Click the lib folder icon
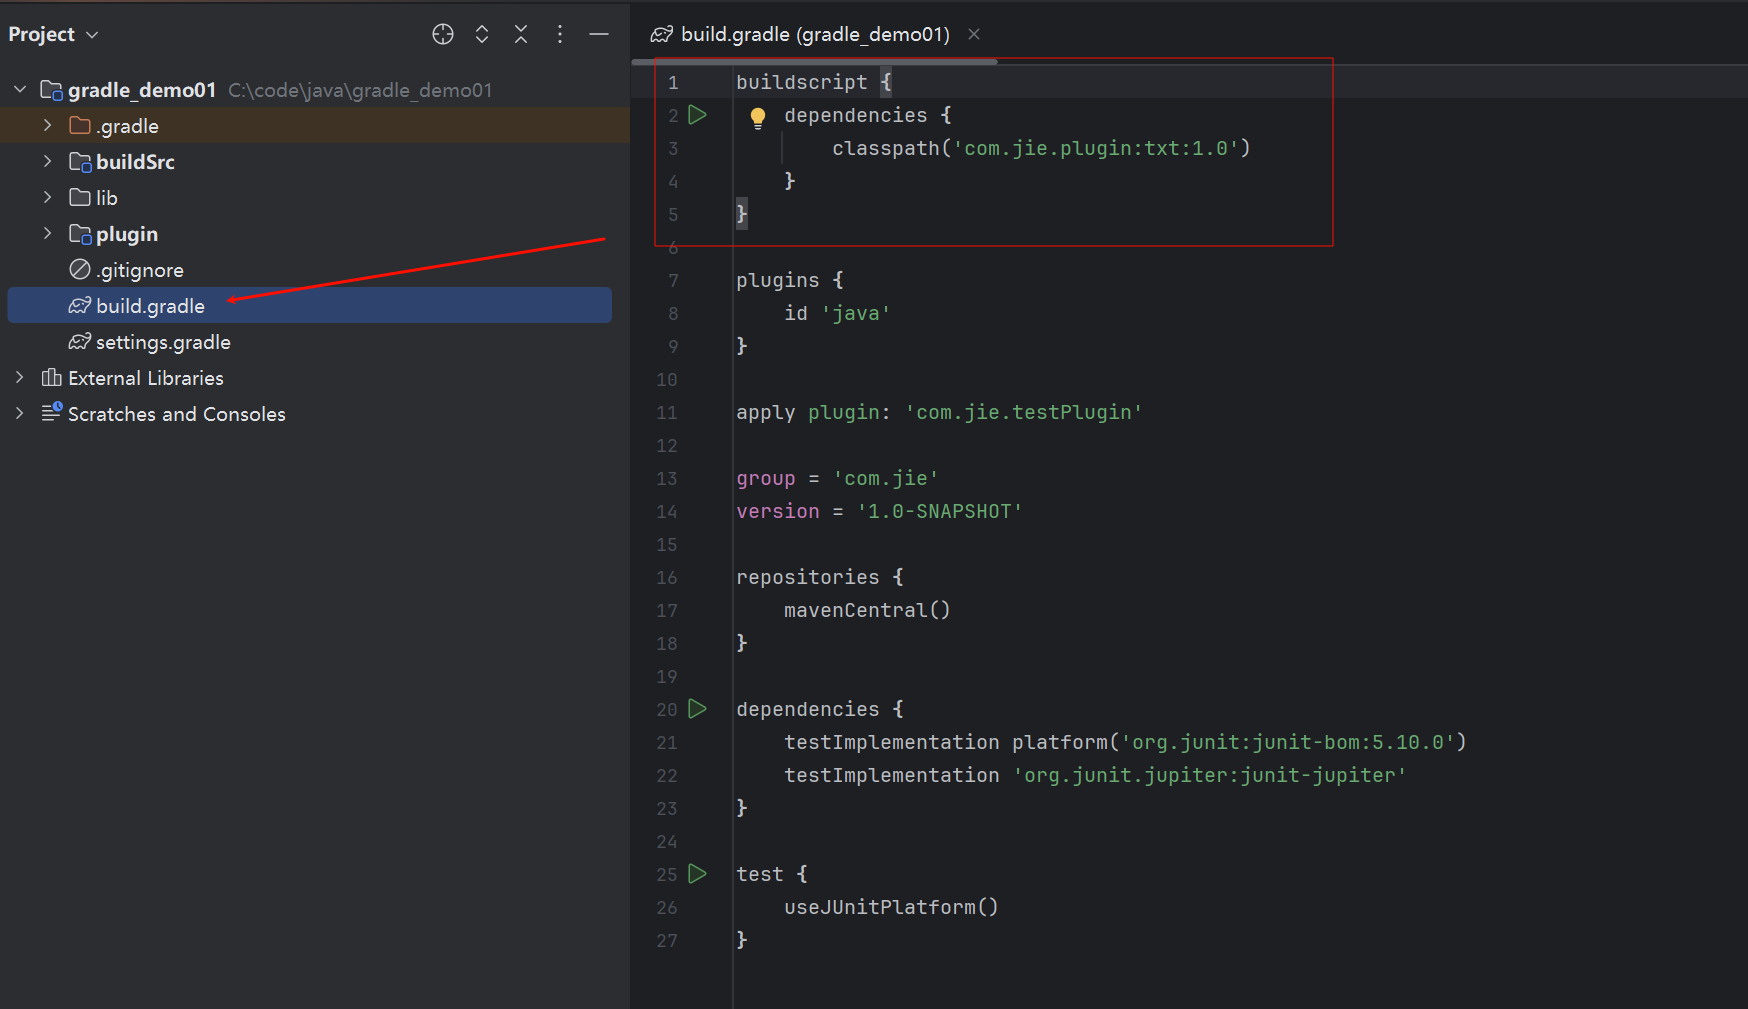 pyautogui.click(x=80, y=197)
